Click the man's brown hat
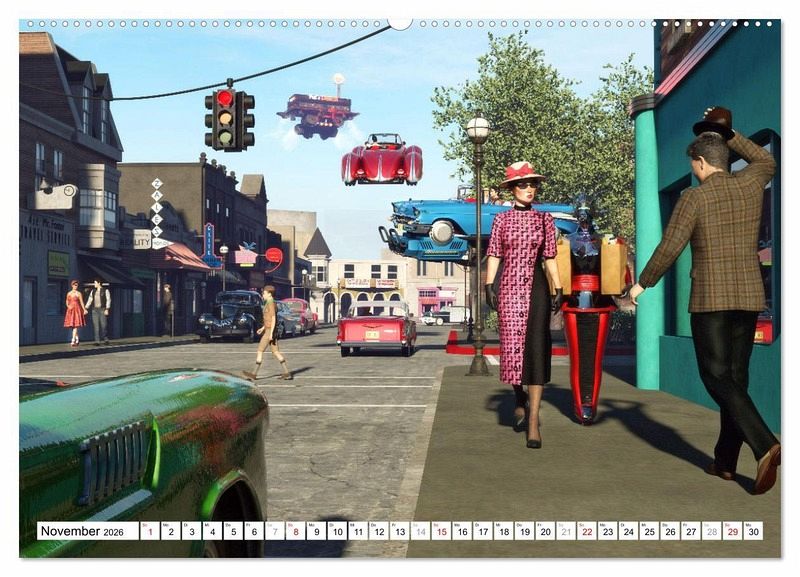 (714, 122)
